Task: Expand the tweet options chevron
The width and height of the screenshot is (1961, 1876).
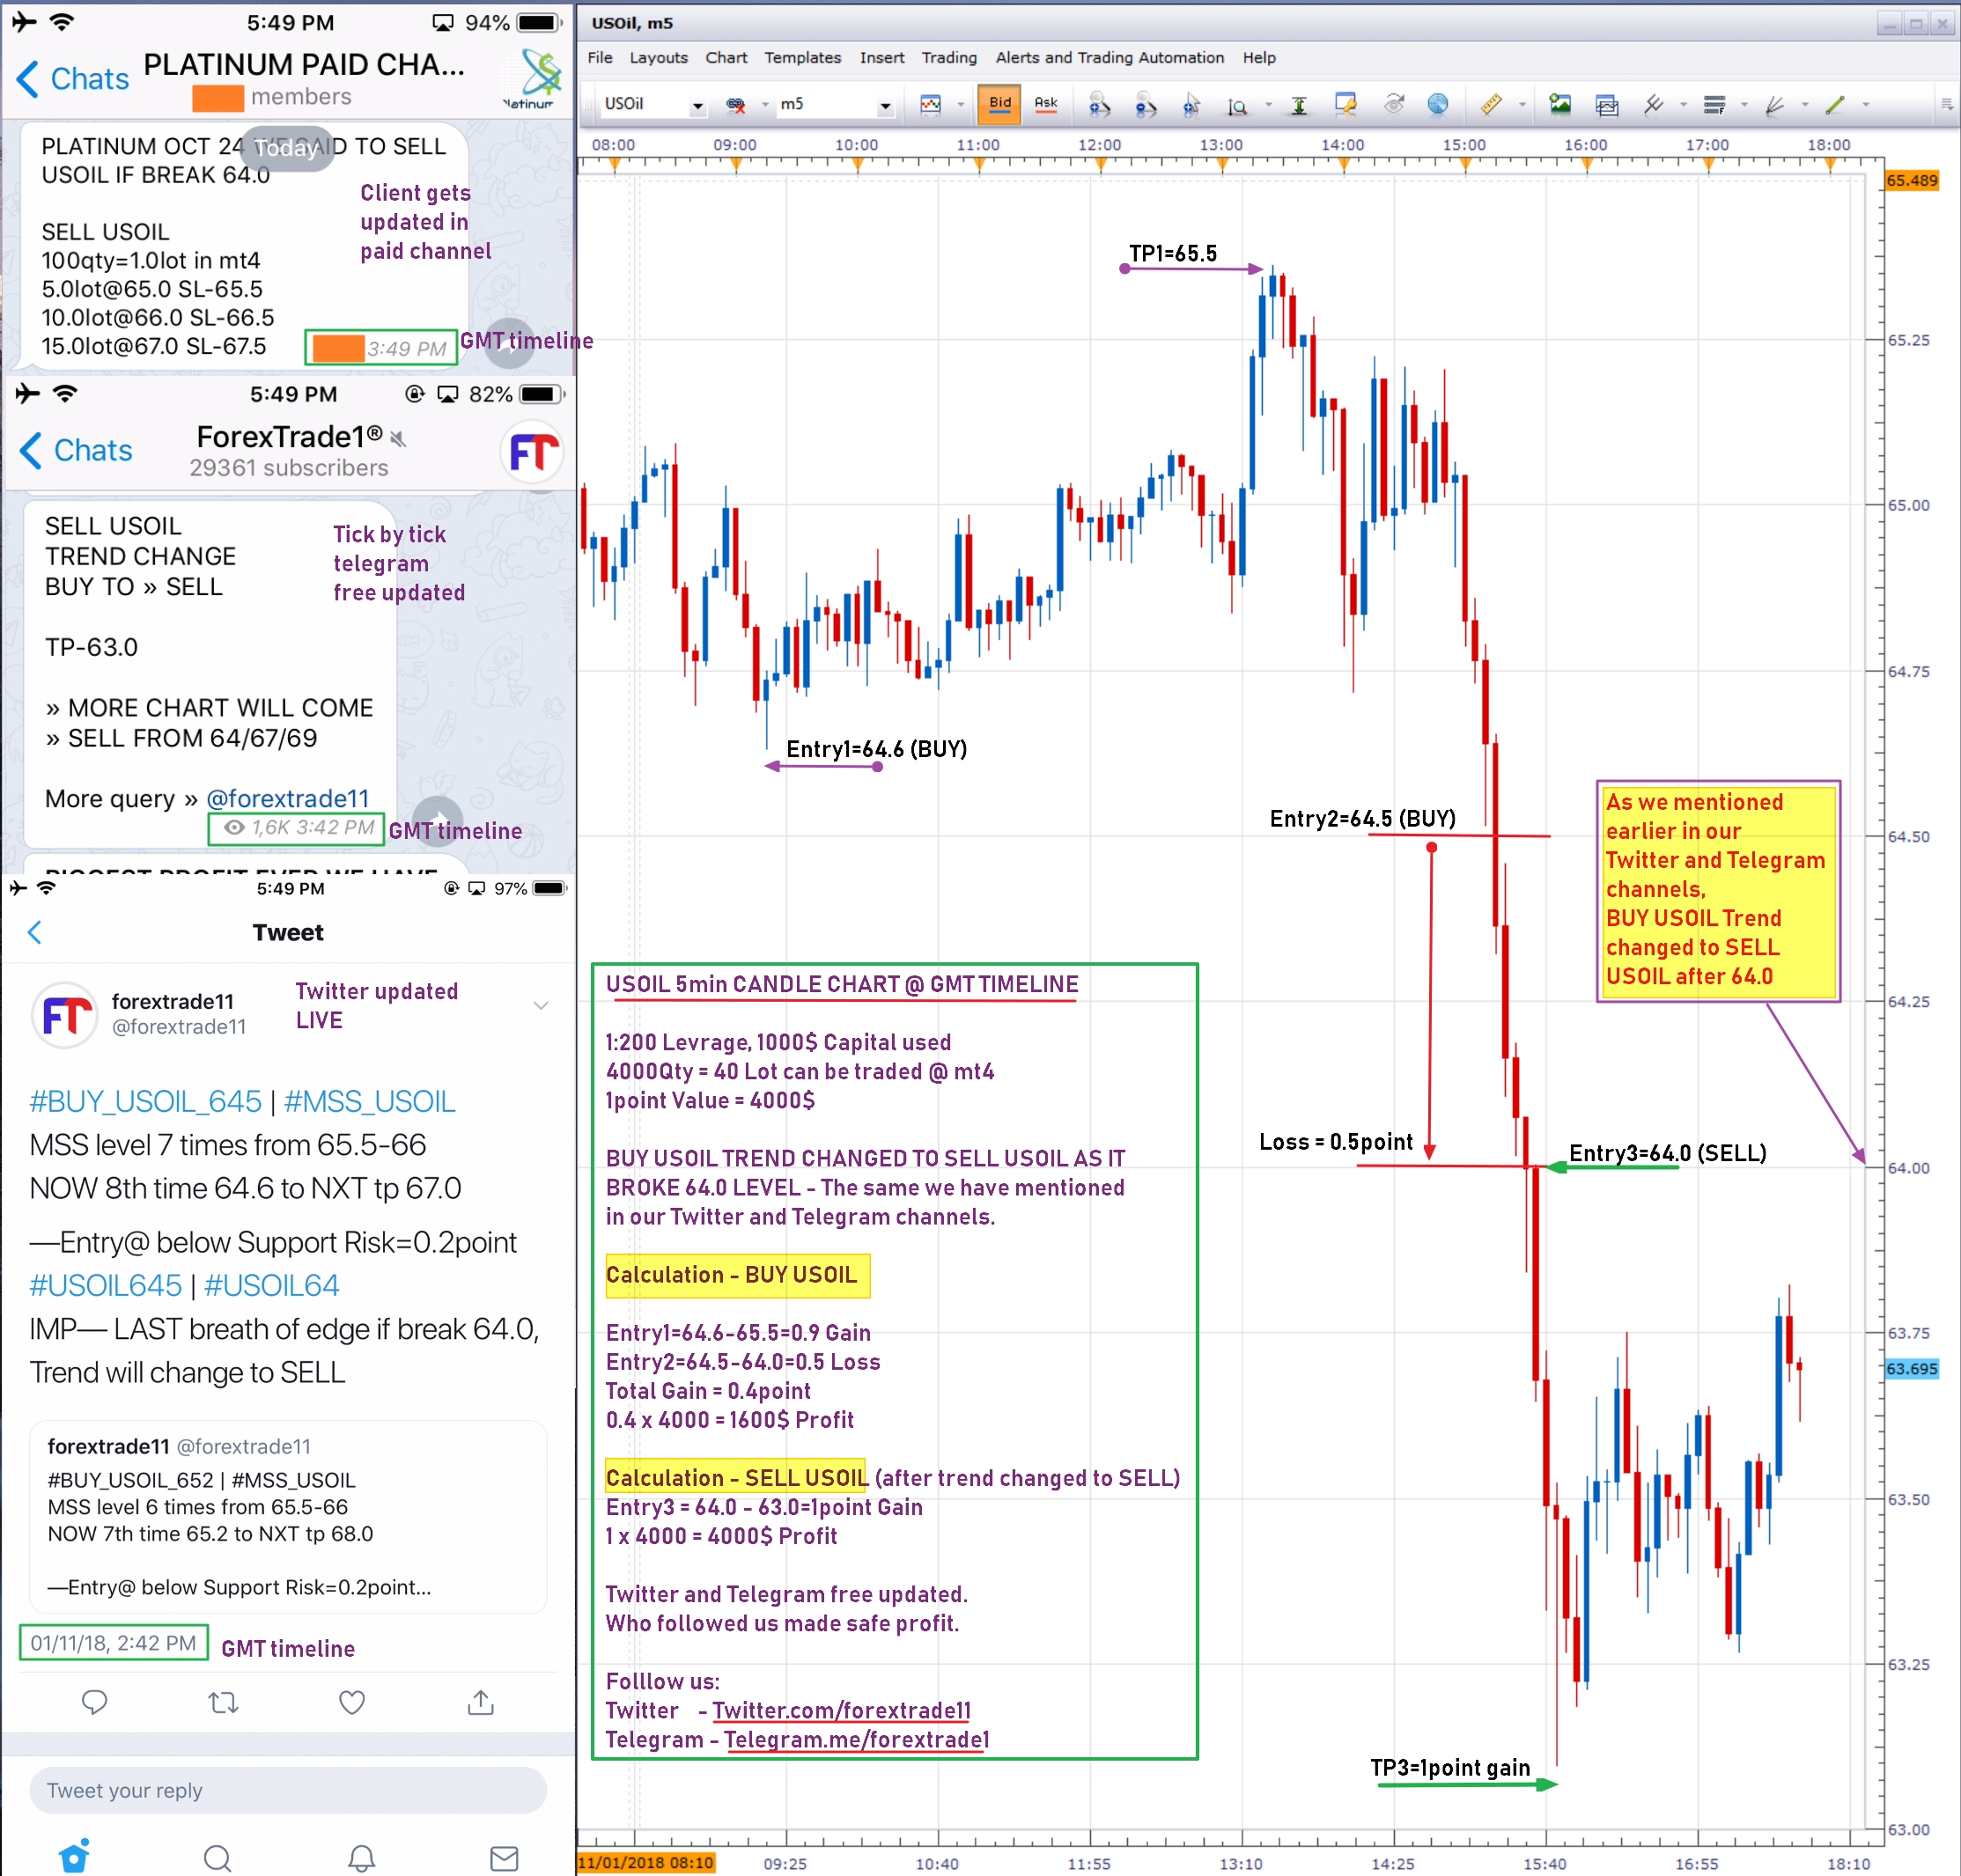Action: pos(541,1005)
